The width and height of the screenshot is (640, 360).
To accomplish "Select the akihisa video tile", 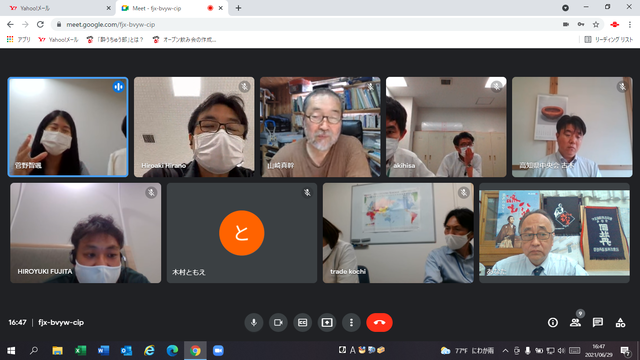I will [x=446, y=127].
